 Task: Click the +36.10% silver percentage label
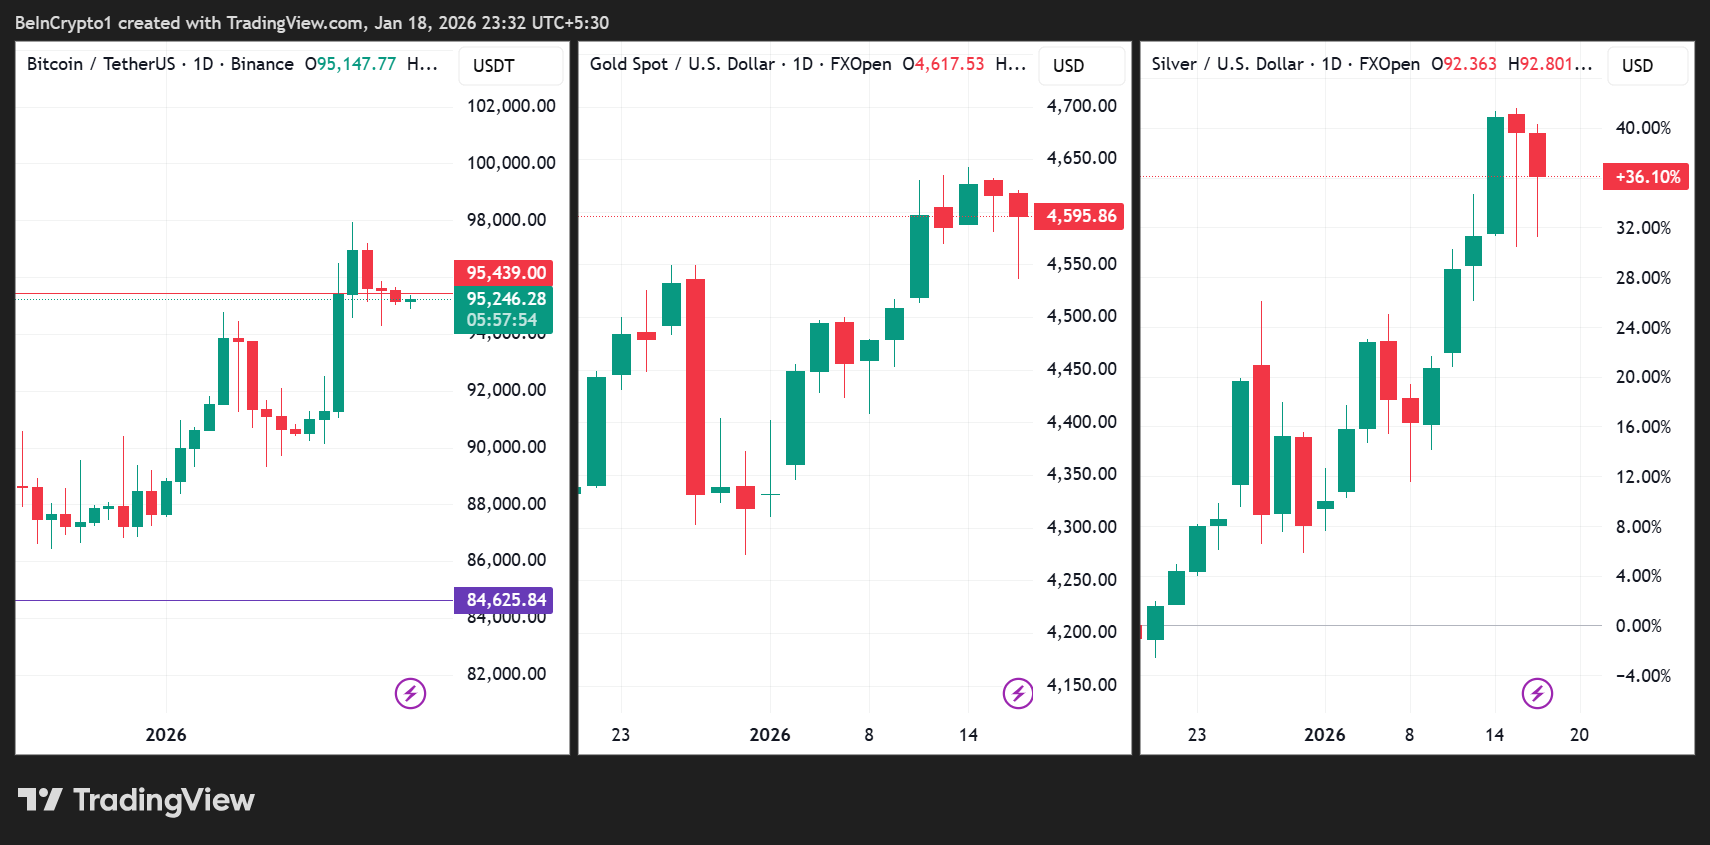tap(1647, 177)
